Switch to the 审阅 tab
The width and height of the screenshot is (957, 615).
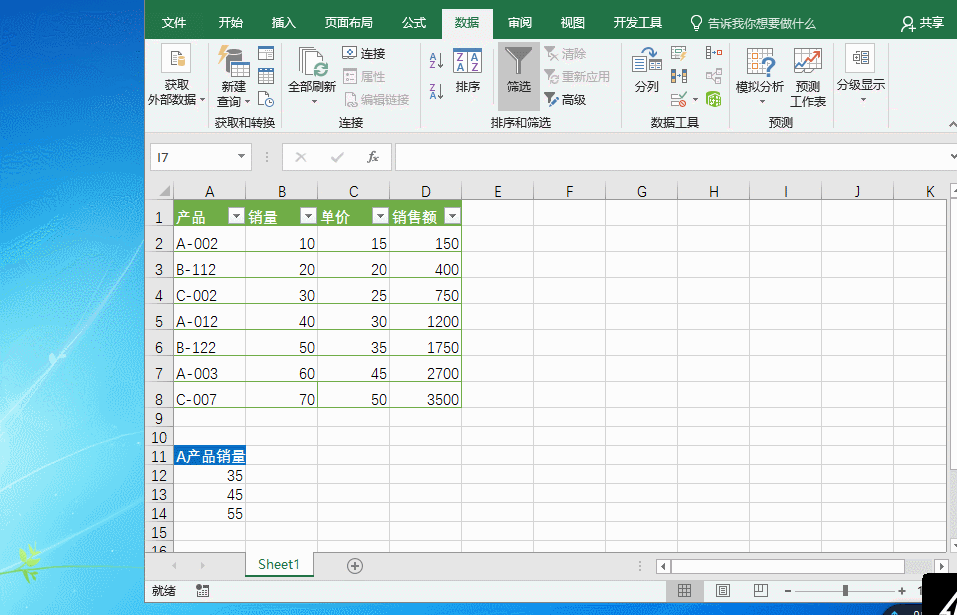point(520,23)
